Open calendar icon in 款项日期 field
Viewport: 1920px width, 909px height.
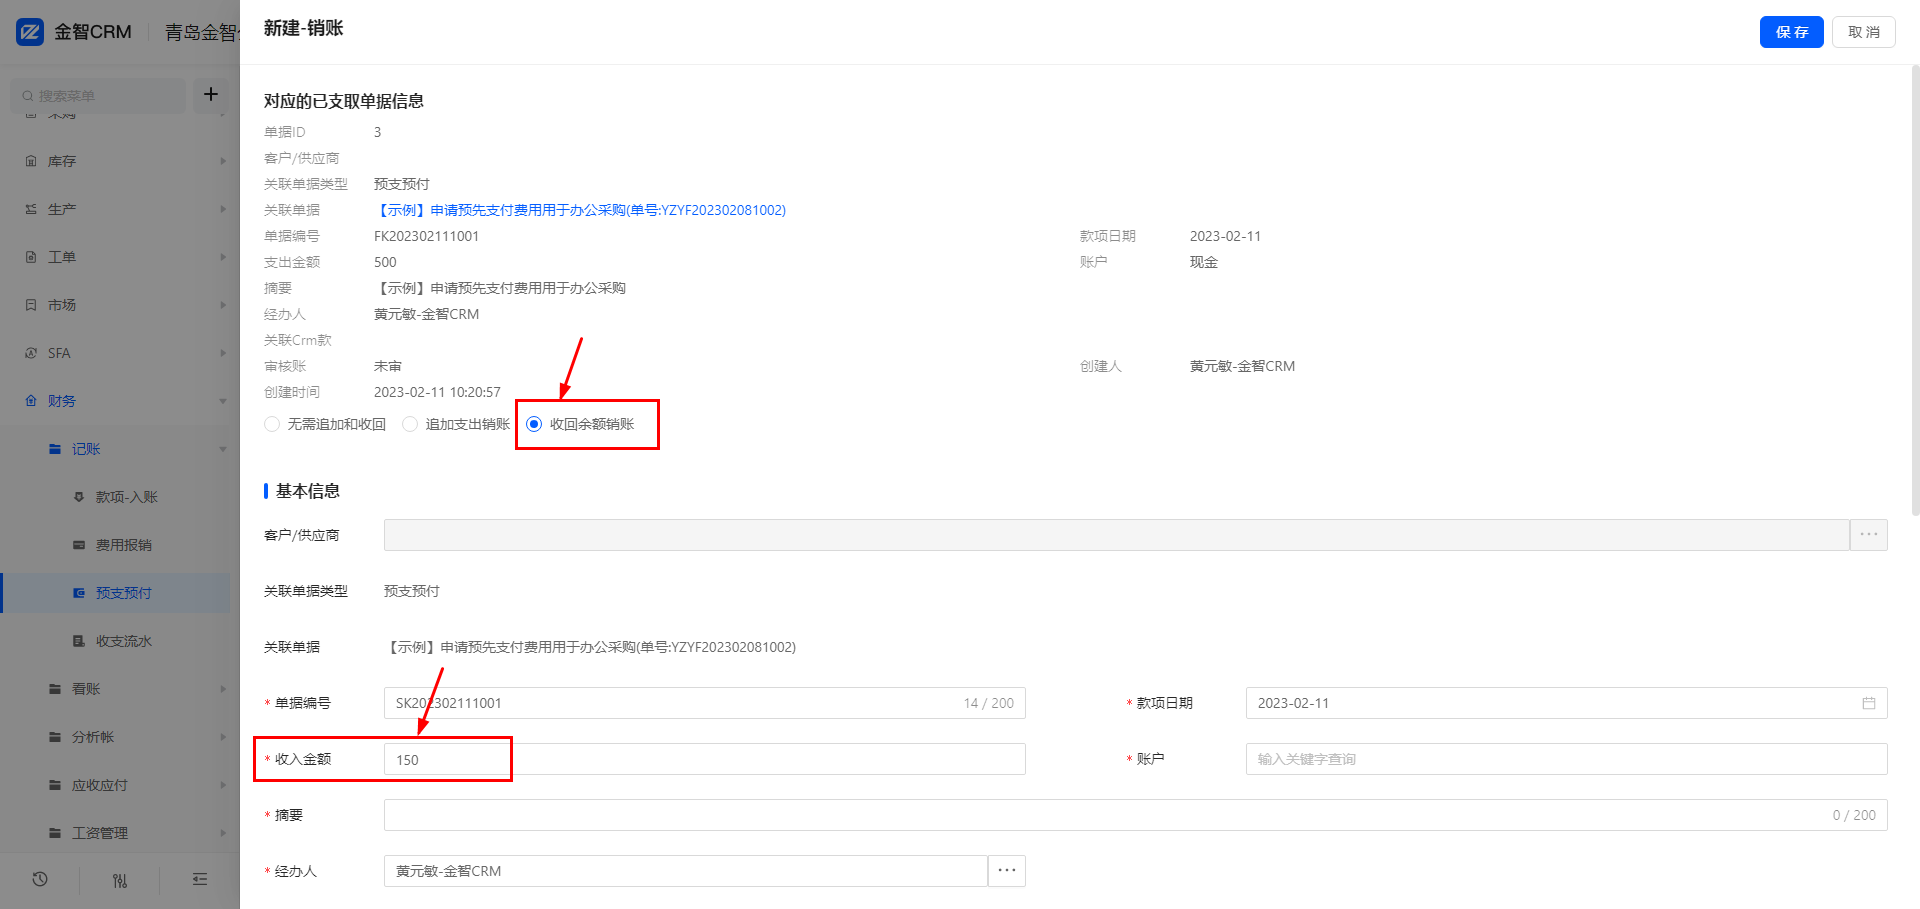tap(1868, 703)
